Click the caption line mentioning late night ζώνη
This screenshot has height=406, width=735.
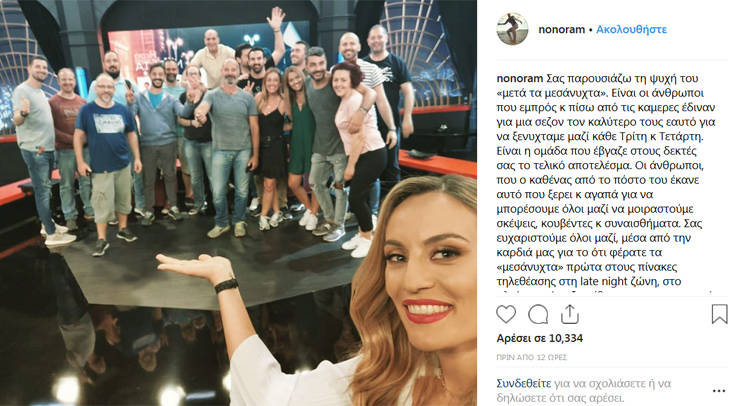point(589,281)
